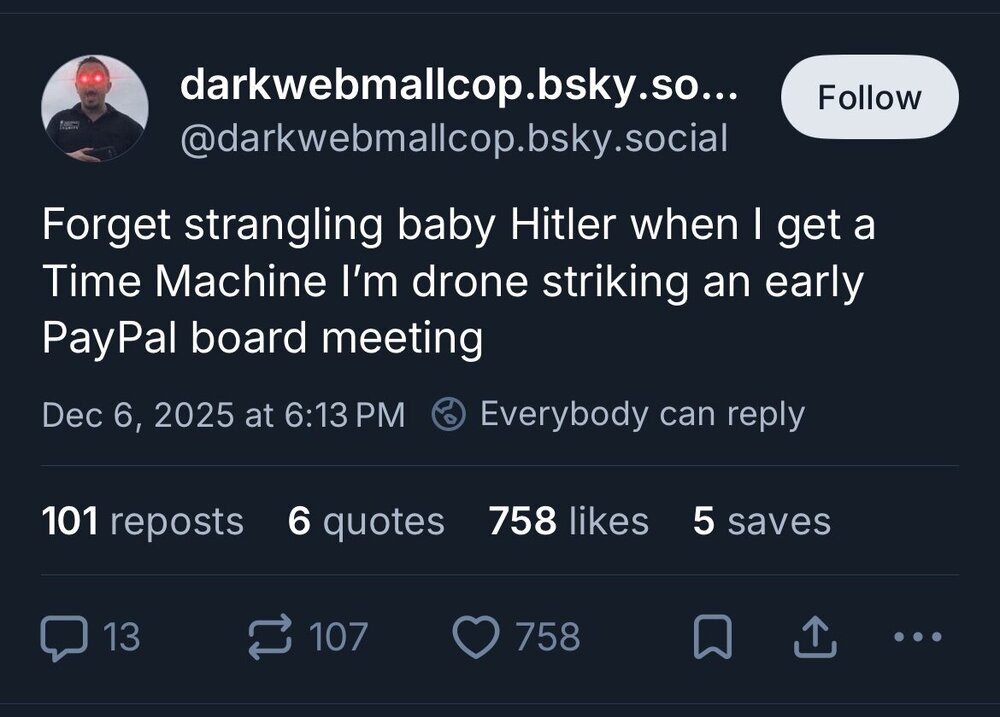Click the globe icon beside reply settings
Viewport: 1000px width, 717px height.
coord(448,413)
